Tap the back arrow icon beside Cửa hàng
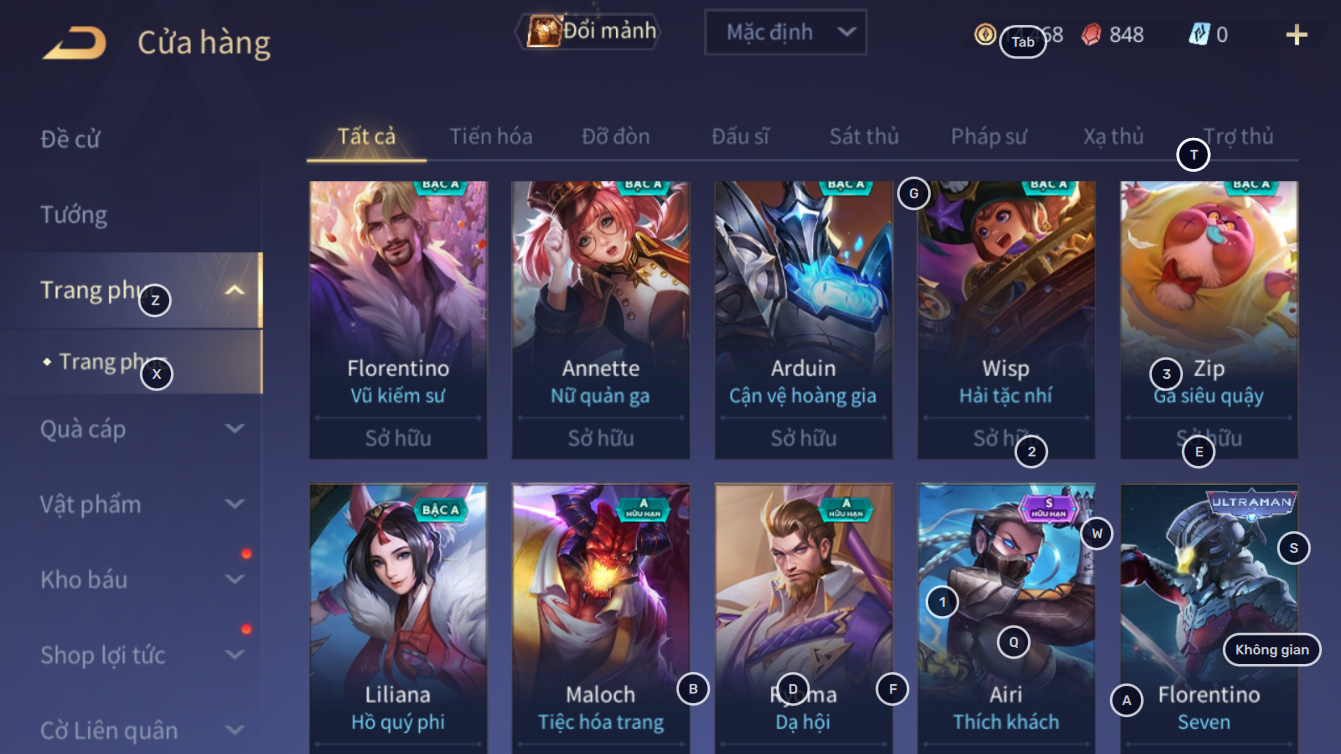1341x754 pixels. [74, 43]
